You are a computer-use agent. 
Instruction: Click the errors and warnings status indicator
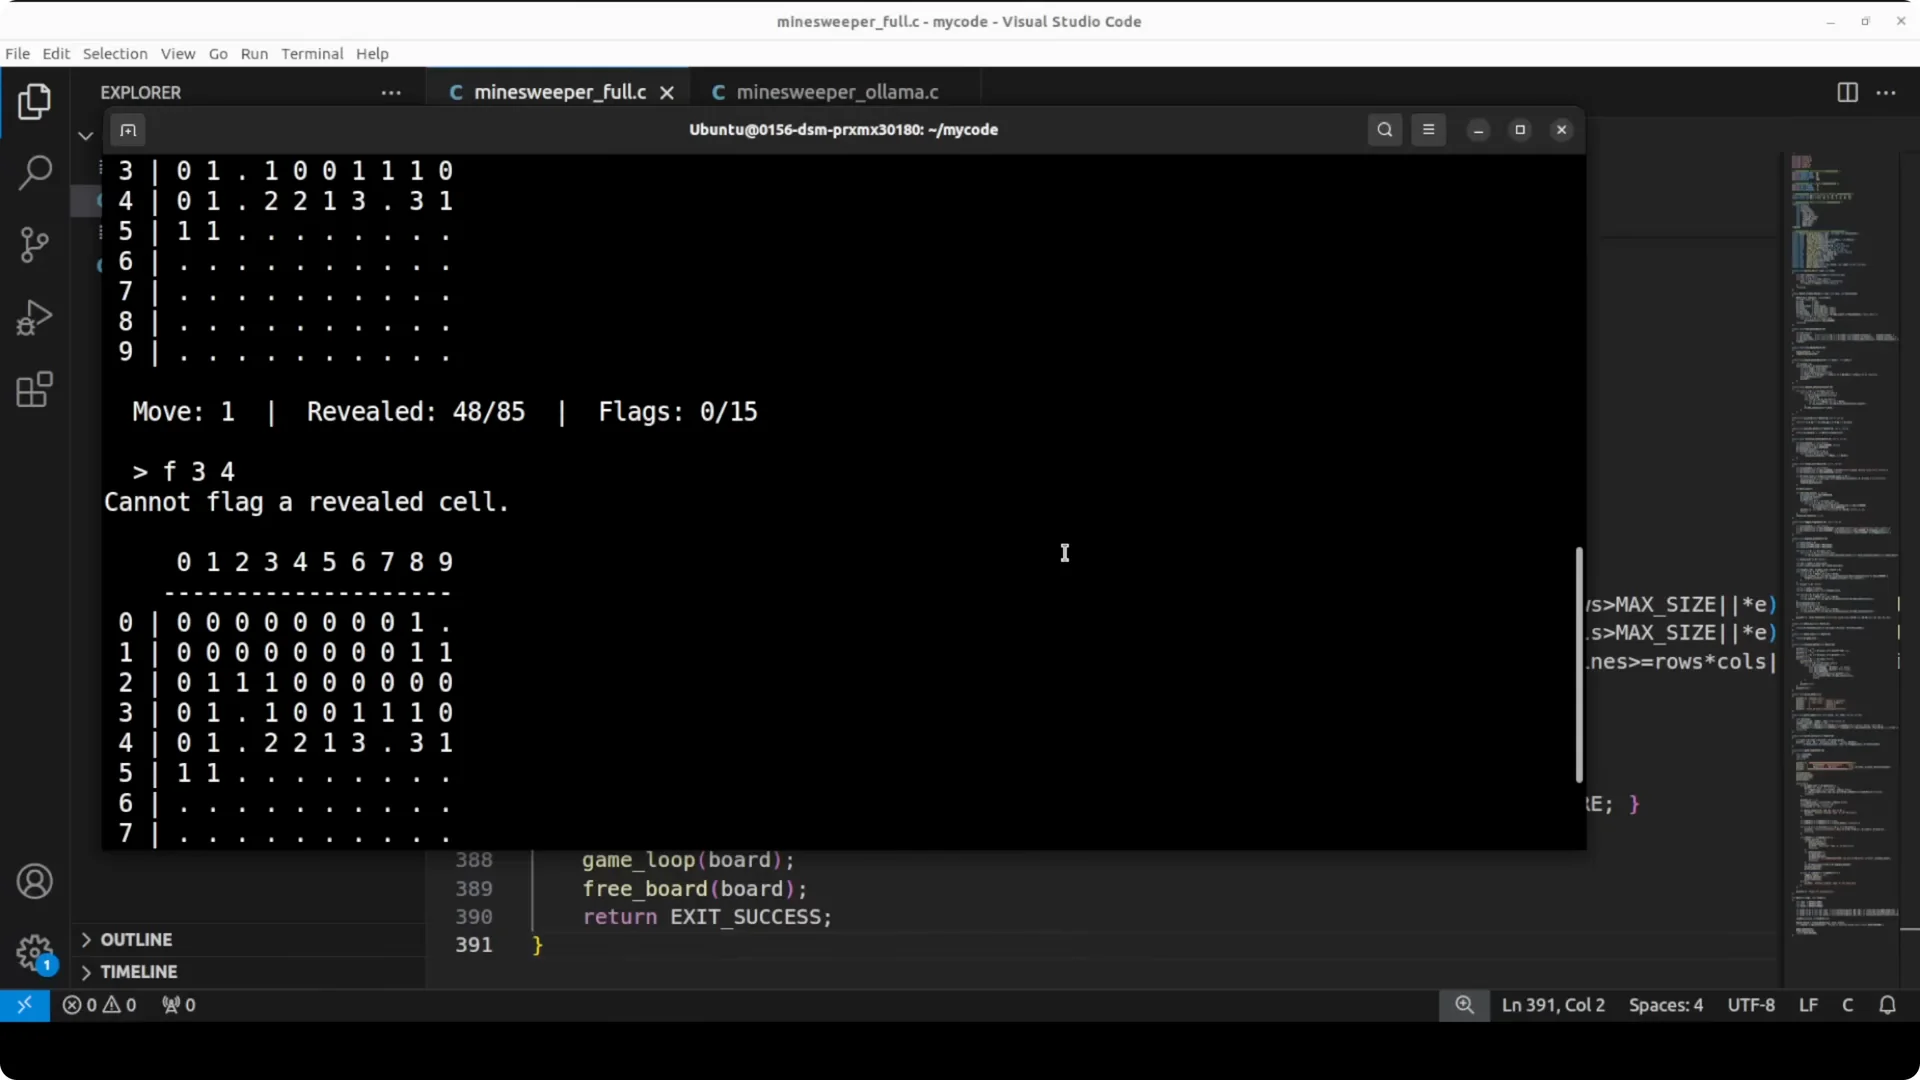pos(99,1005)
